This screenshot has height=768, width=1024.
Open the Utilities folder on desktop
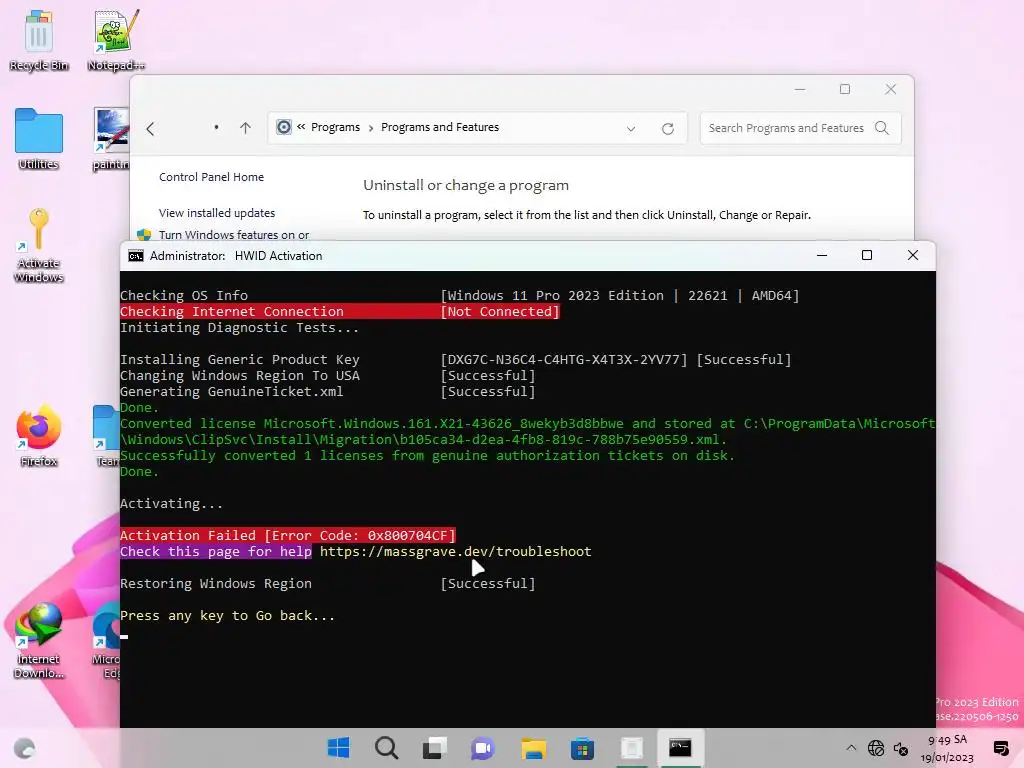click(x=39, y=139)
